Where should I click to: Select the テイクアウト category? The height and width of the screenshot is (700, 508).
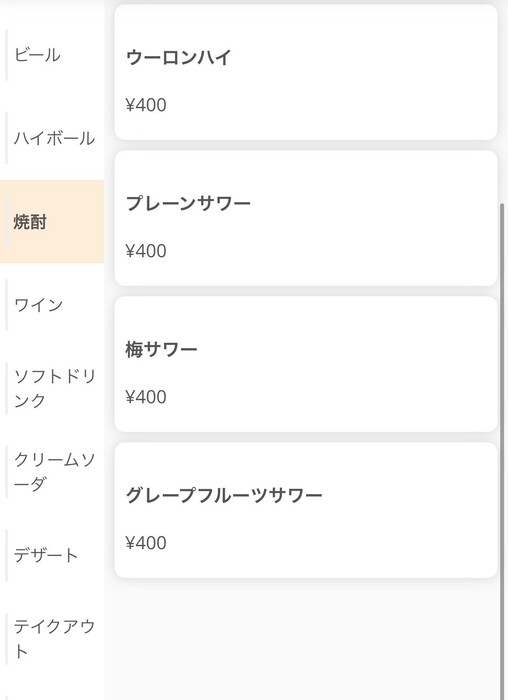[x=52, y=639]
